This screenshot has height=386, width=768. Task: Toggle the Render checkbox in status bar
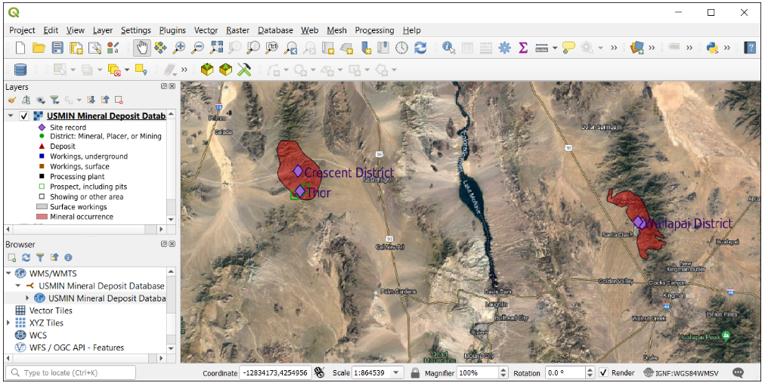[x=603, y=373]
